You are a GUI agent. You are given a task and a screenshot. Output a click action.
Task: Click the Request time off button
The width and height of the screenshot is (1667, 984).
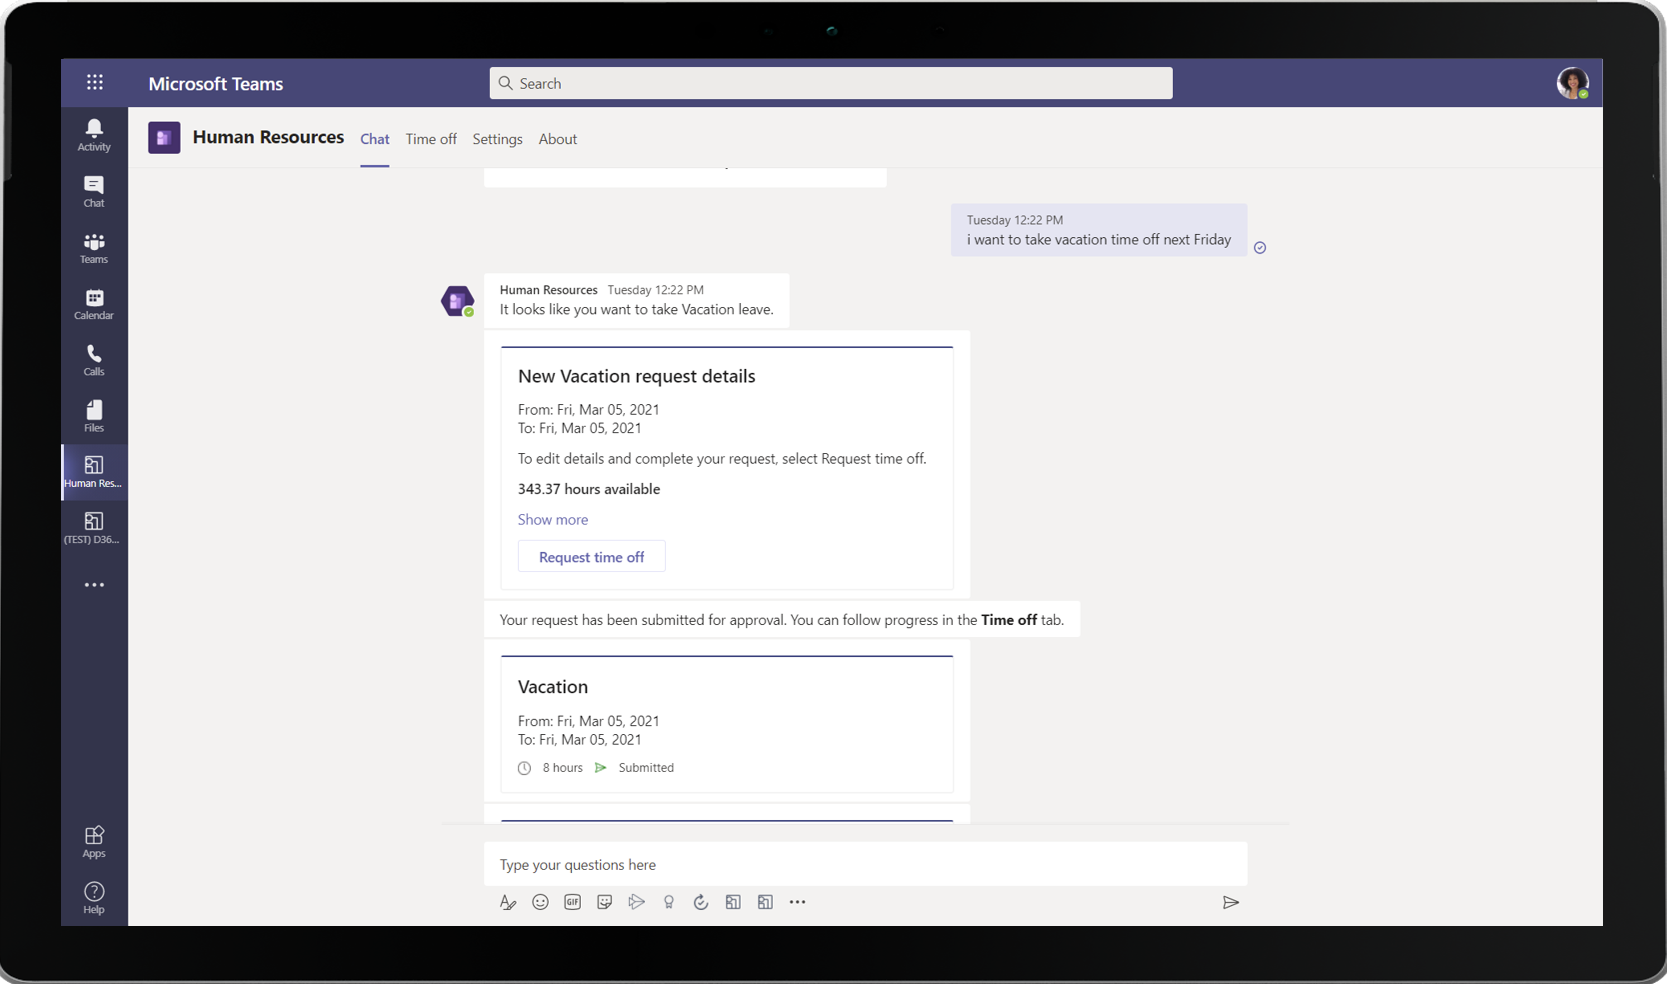(591, 556)
